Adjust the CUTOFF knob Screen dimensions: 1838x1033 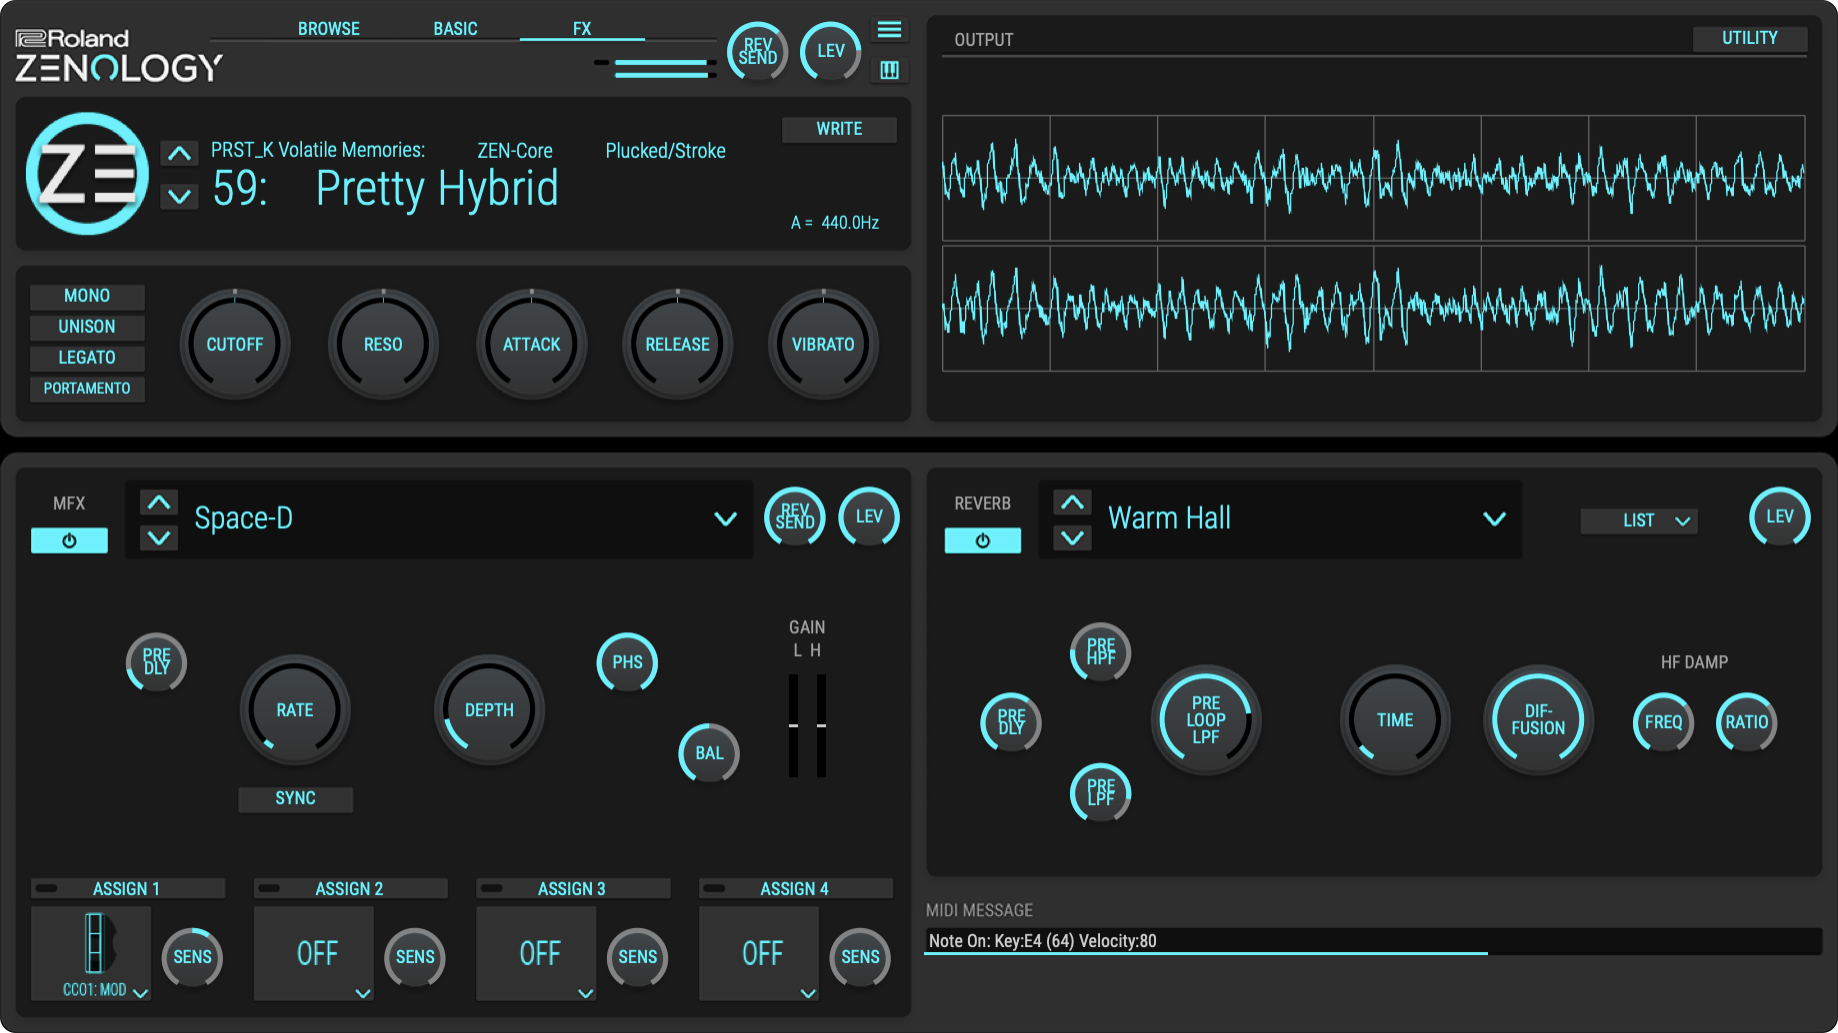pyautogui.click(x=235, y=344)
